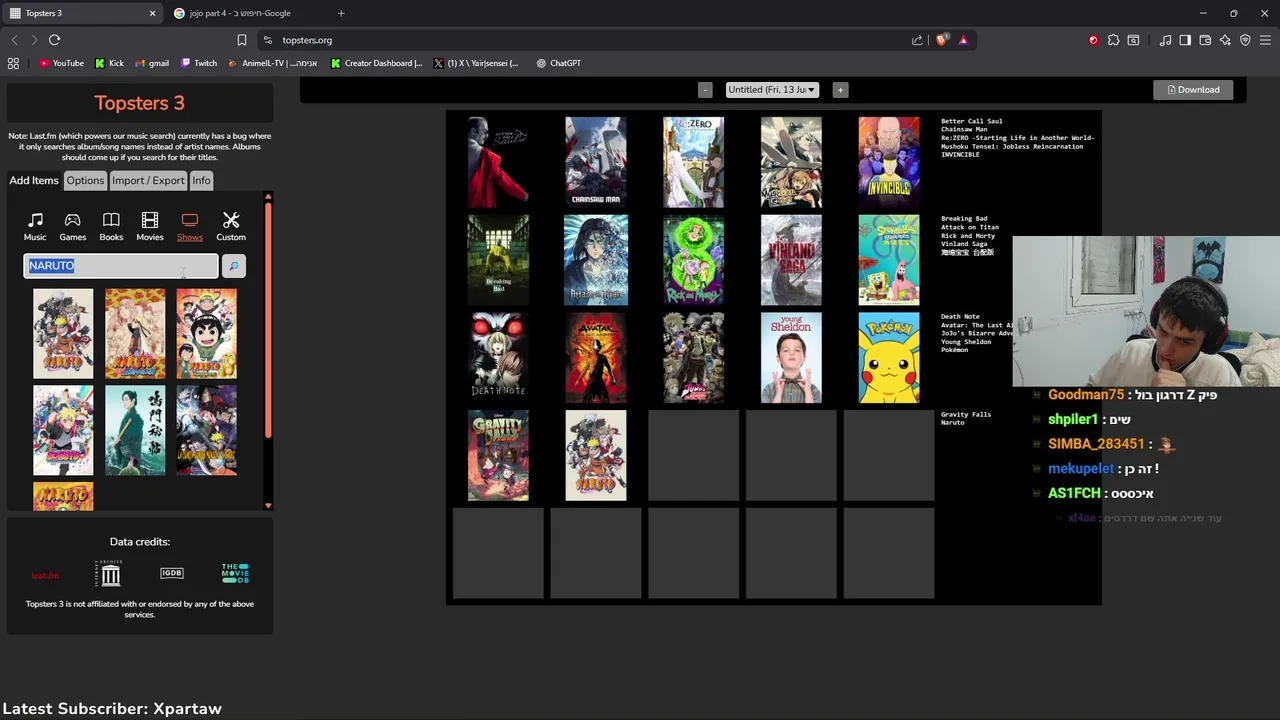Open the Leo AI sparkle icon
The height and width of the screenshot is (720, 1280).
coord(1225,40)
